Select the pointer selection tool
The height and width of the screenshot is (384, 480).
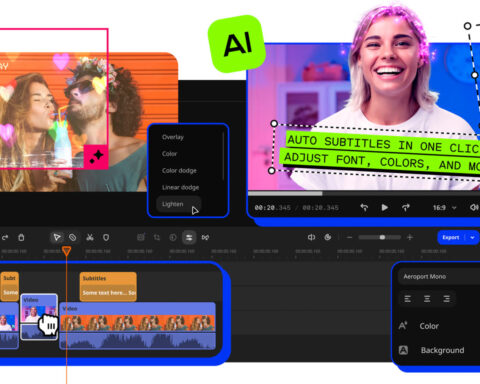[x=57, y=237]
